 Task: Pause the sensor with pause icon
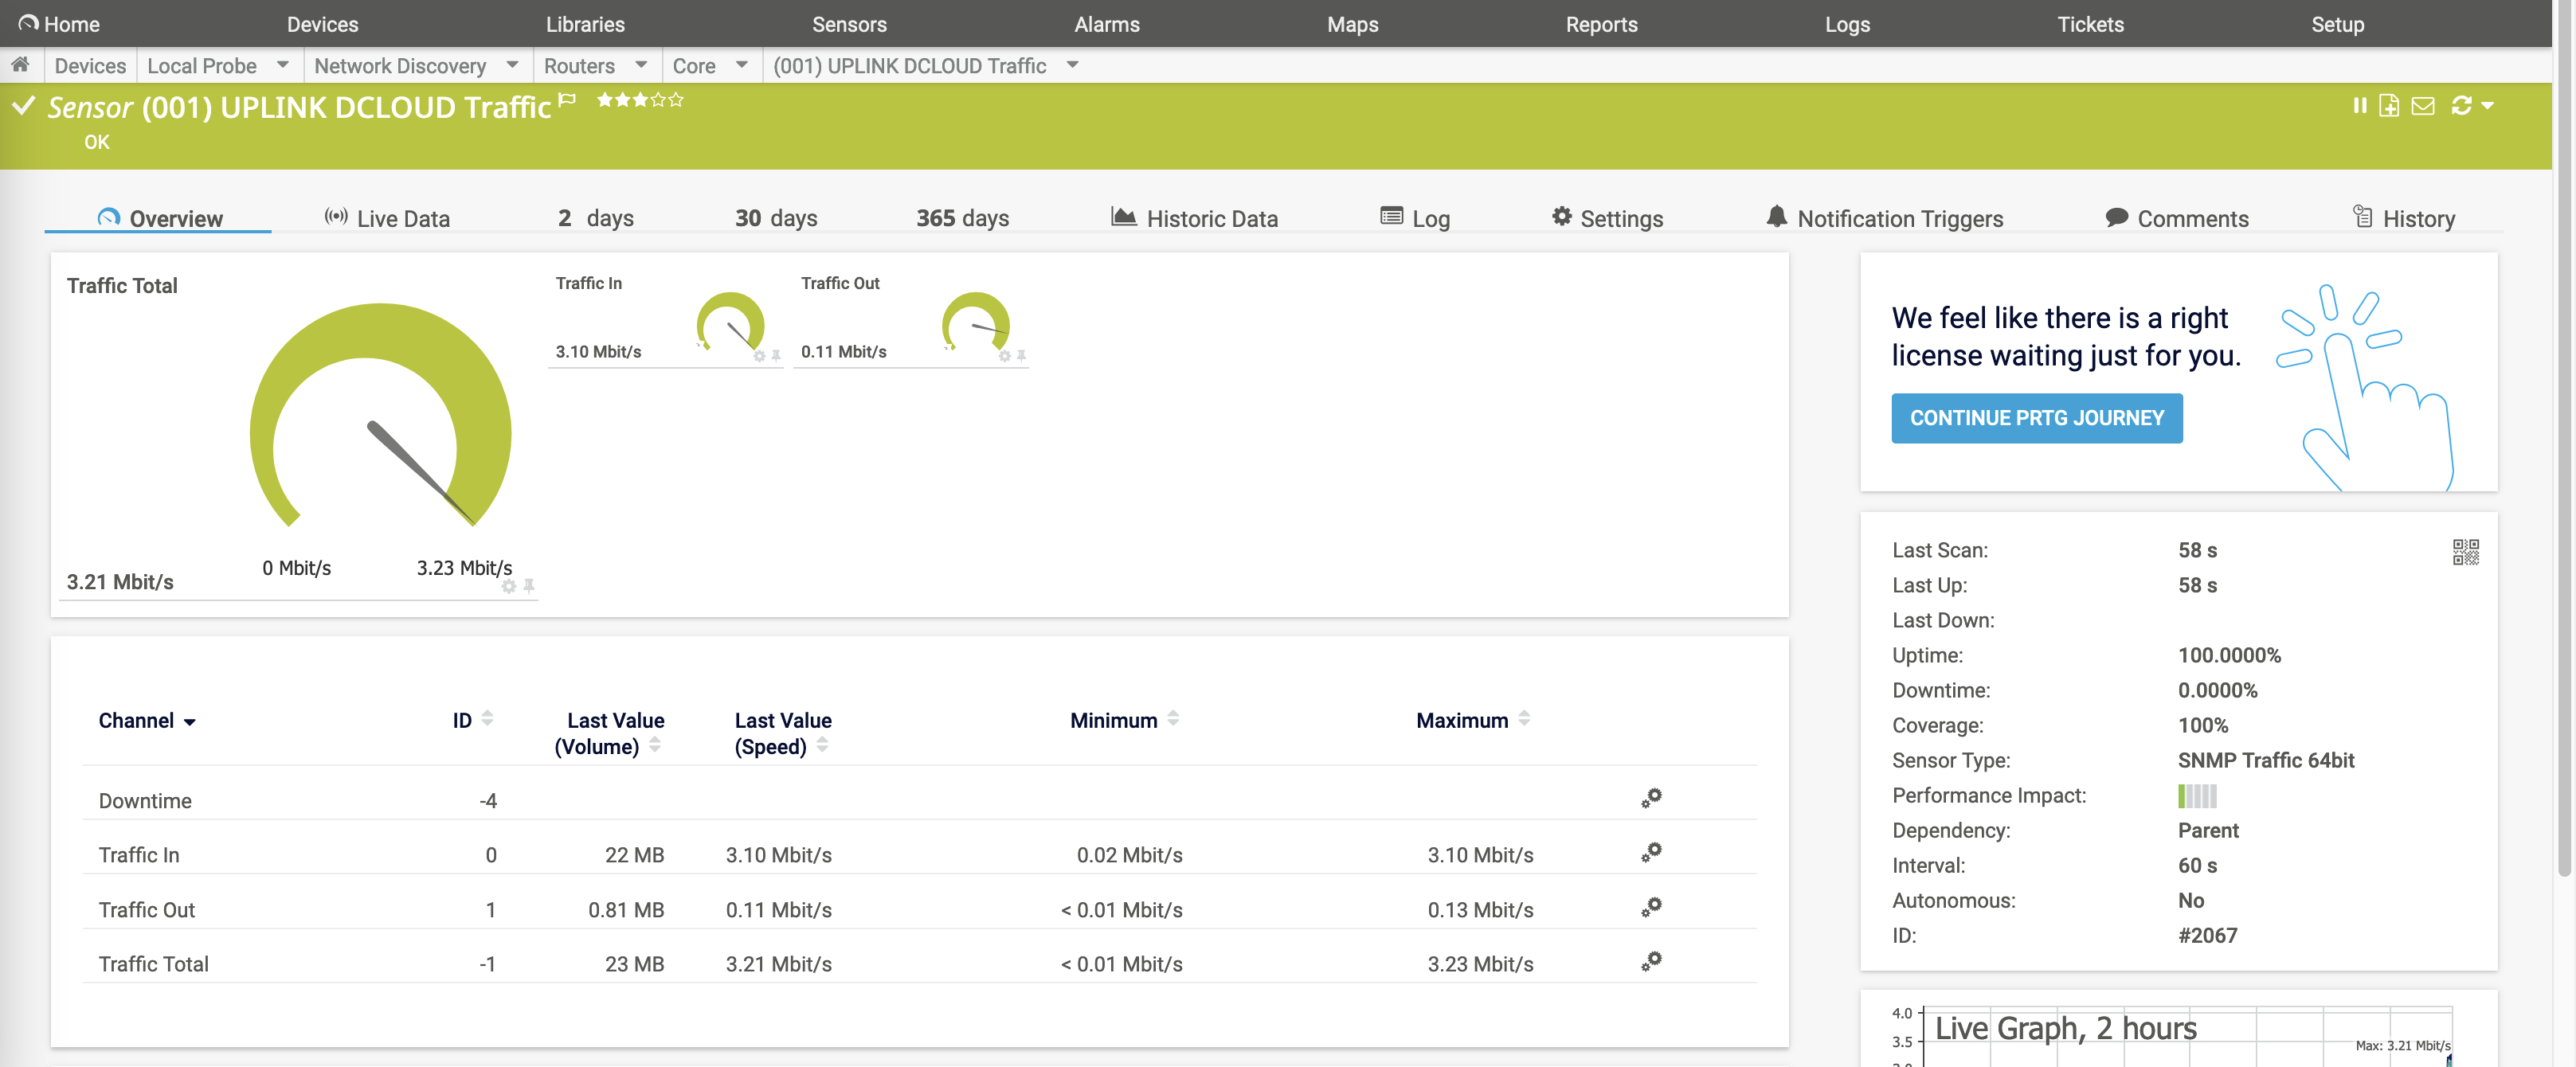(2359, 105)
